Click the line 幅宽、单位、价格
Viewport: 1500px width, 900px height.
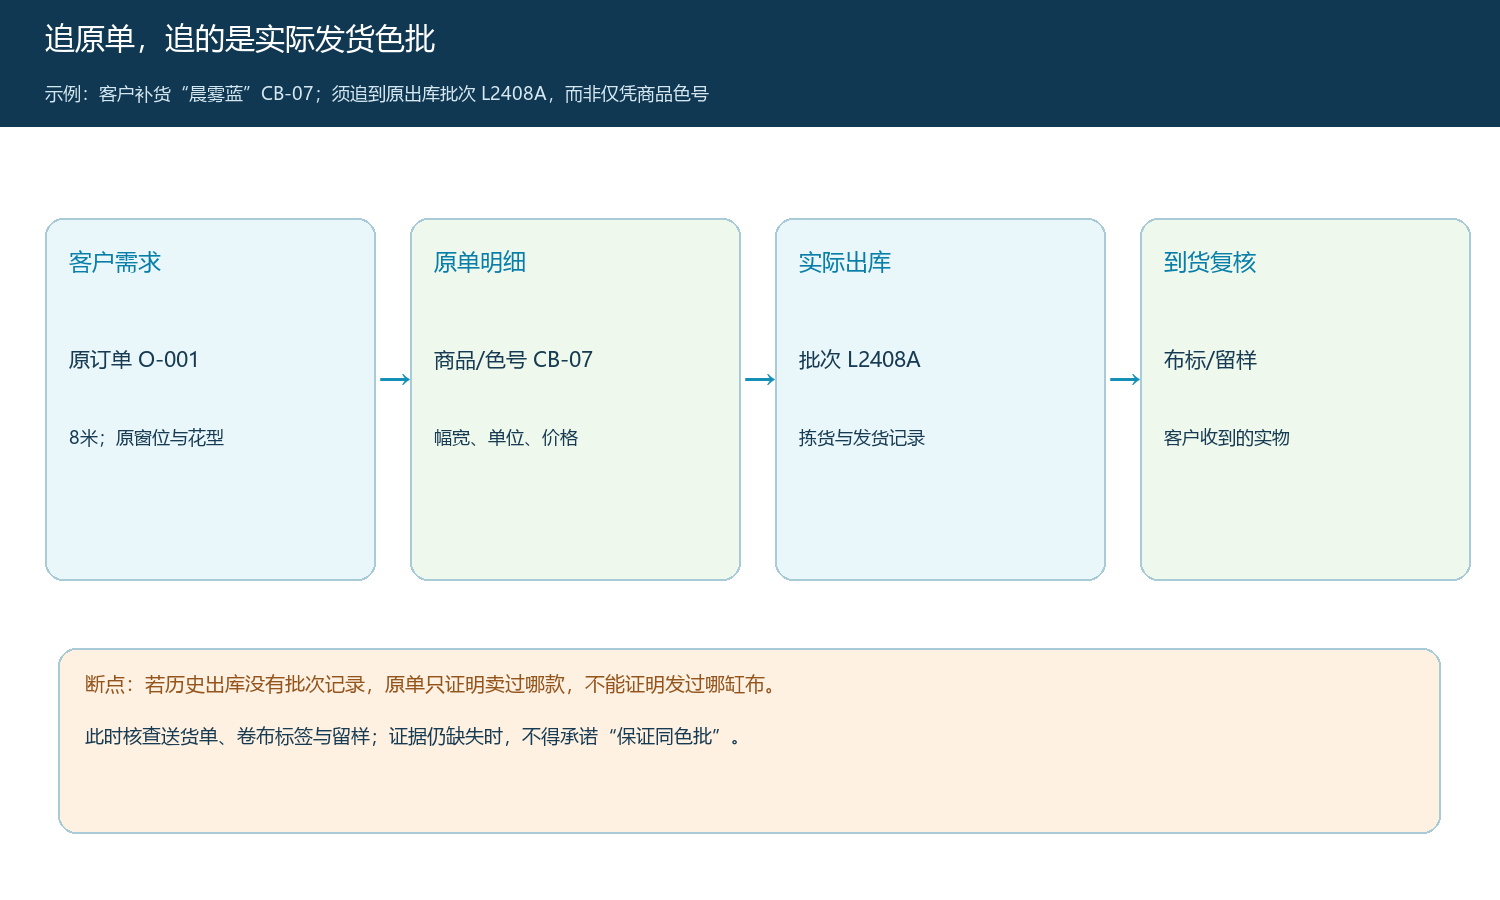point(506,438)
